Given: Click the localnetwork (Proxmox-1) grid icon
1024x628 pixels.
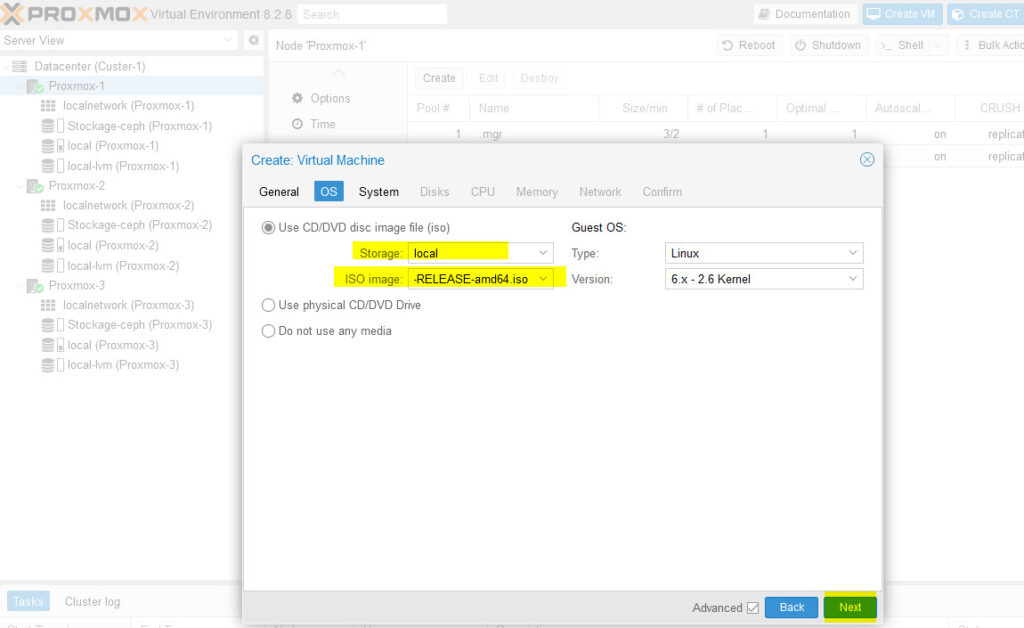Looking at the screenshot, I should [48, 106].
